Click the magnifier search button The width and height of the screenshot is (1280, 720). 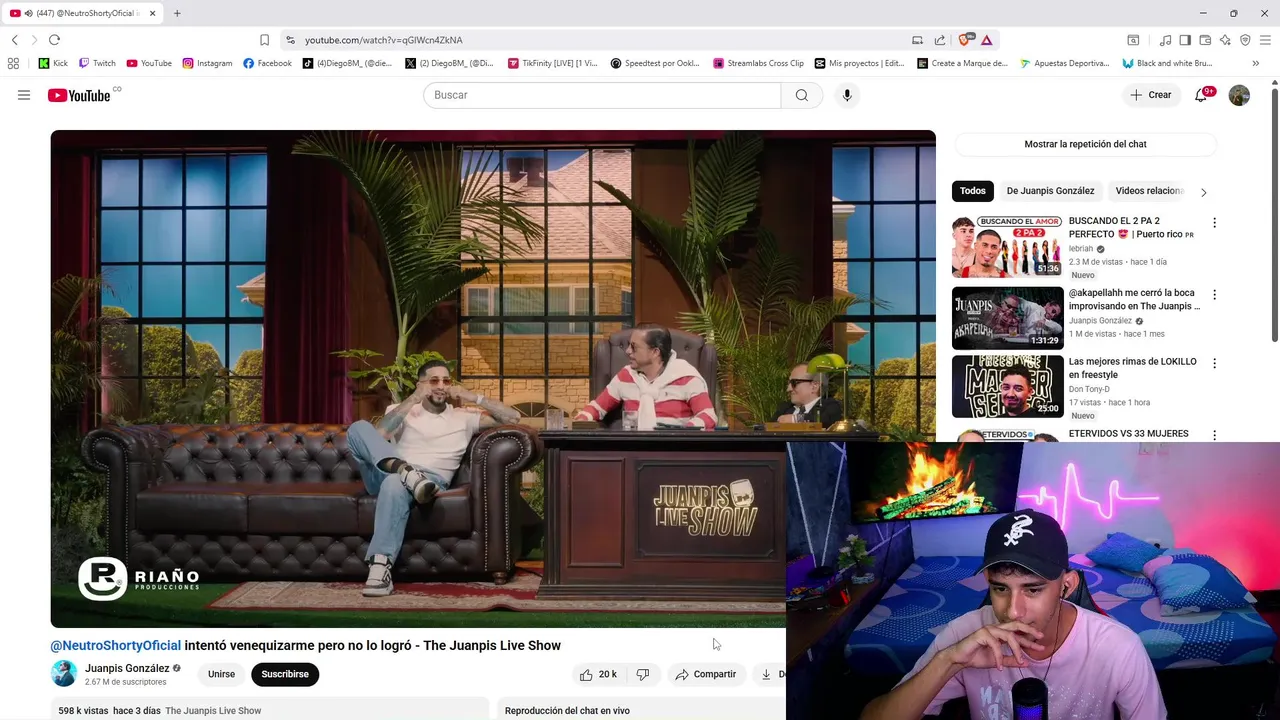click(x=802, y=95)
